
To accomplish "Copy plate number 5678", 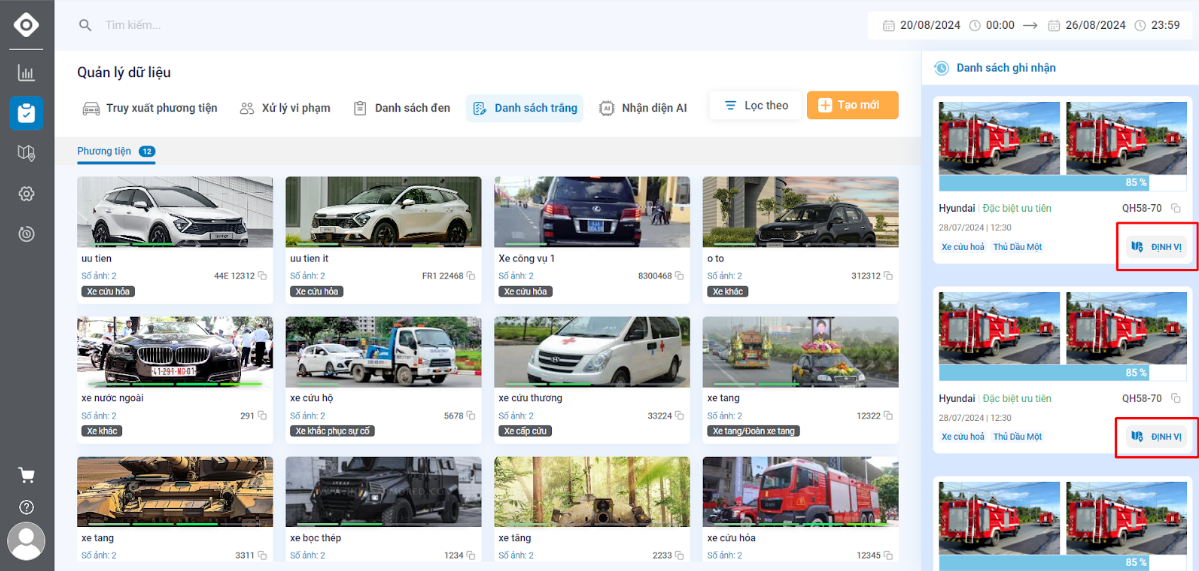I will (x=471, y=416).
